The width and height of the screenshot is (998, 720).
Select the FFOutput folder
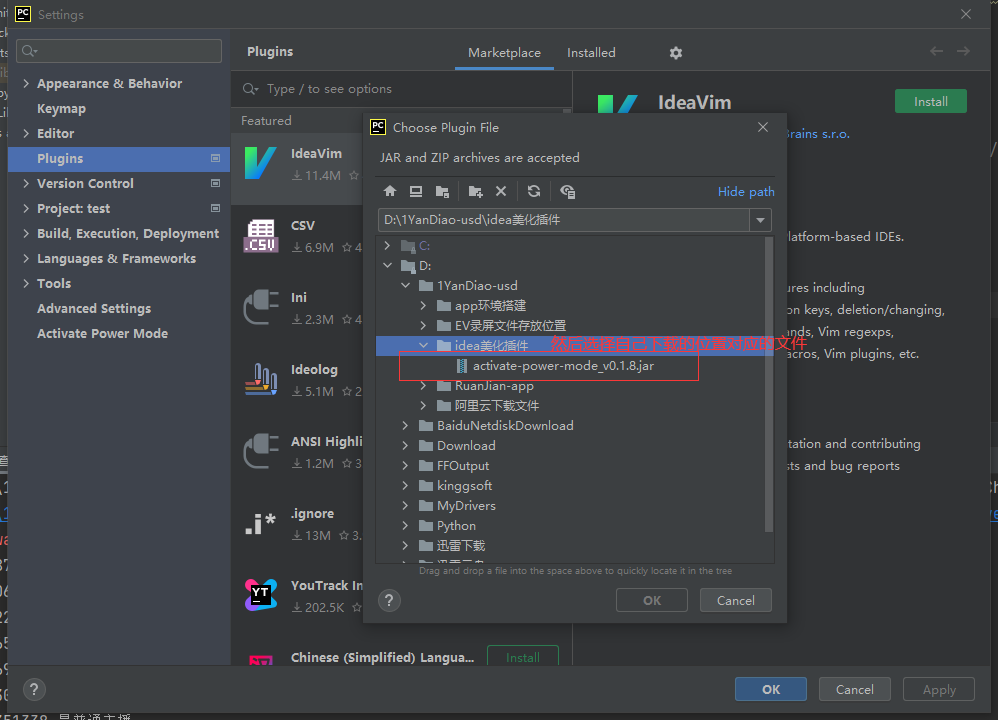point(463,466)
